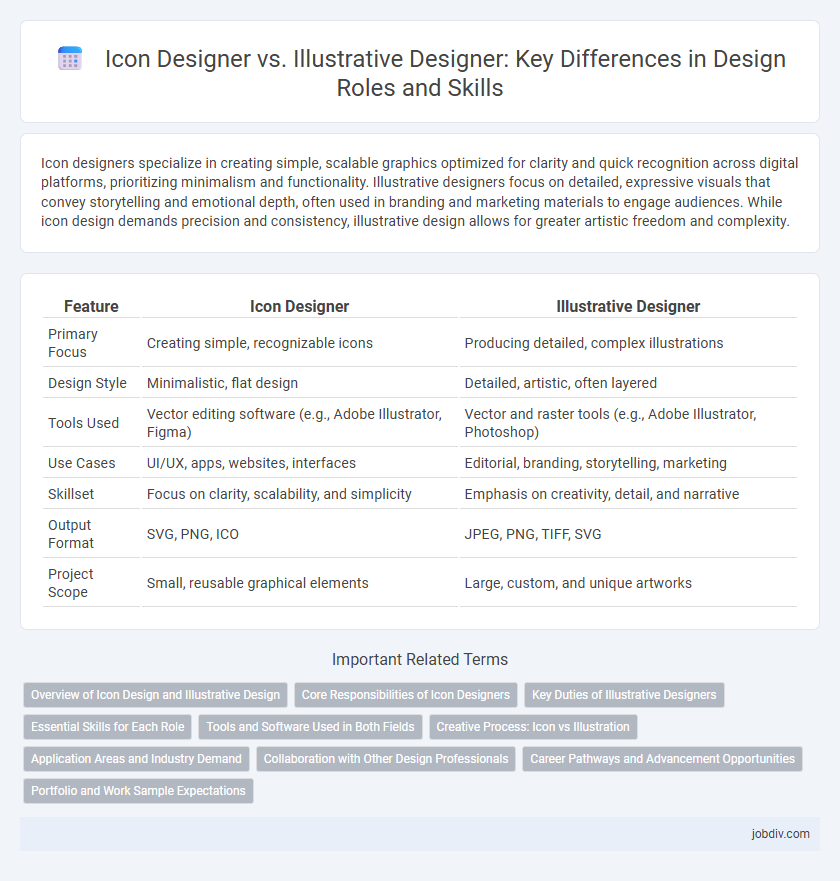
Task: Click the 'Icon Designer' column header
Action: tap(299, 306)
